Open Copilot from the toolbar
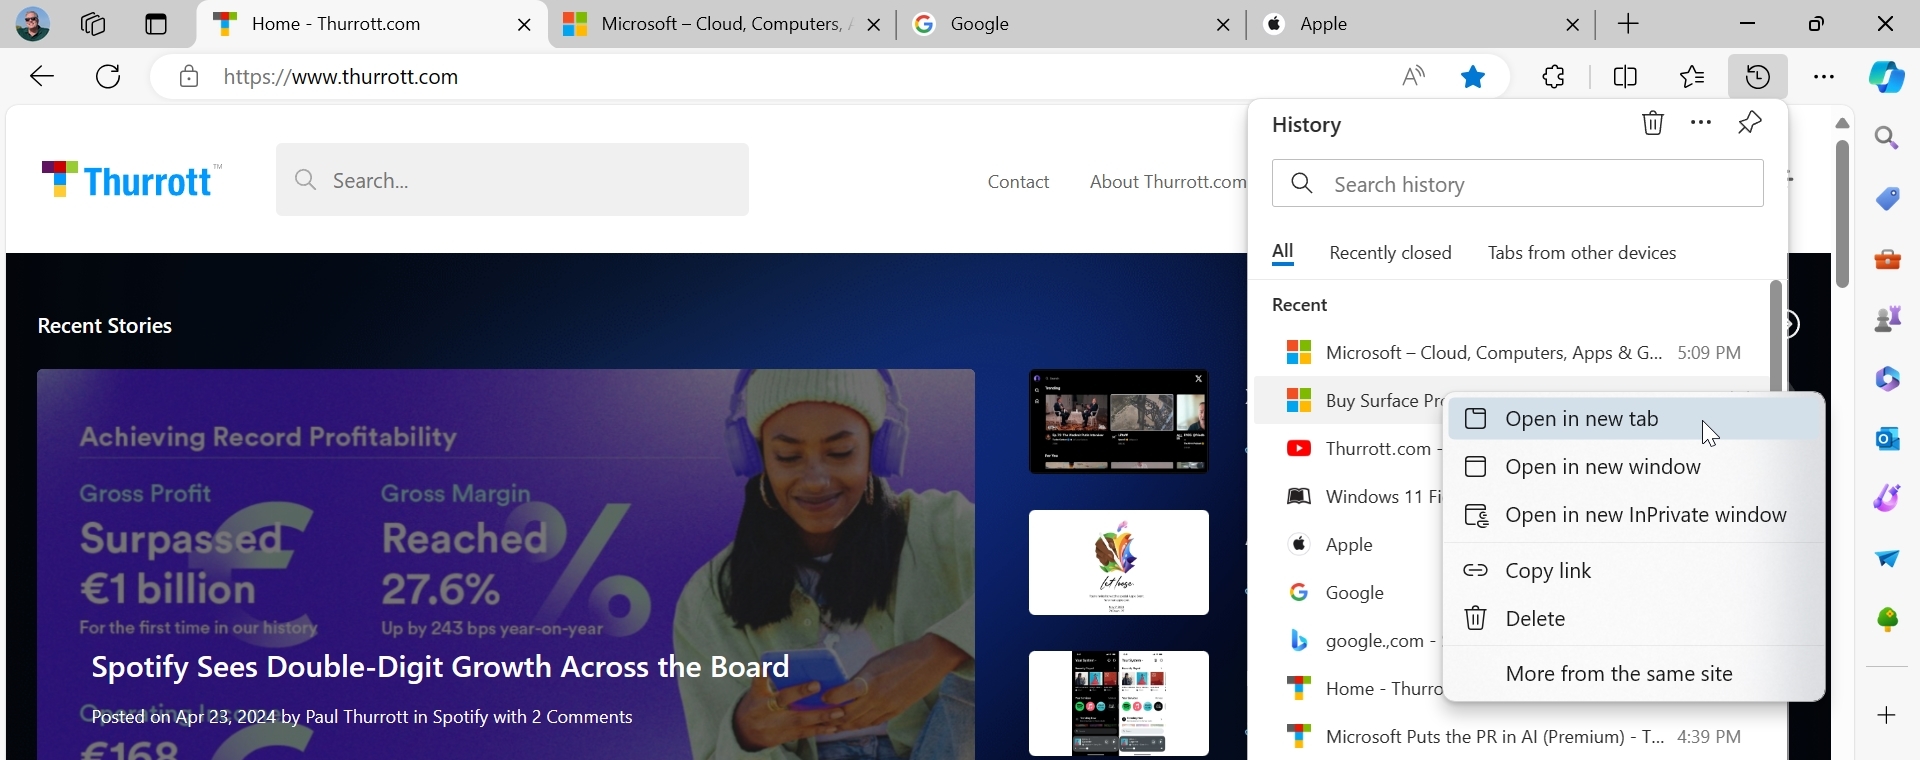 (x=1887, y=77)
